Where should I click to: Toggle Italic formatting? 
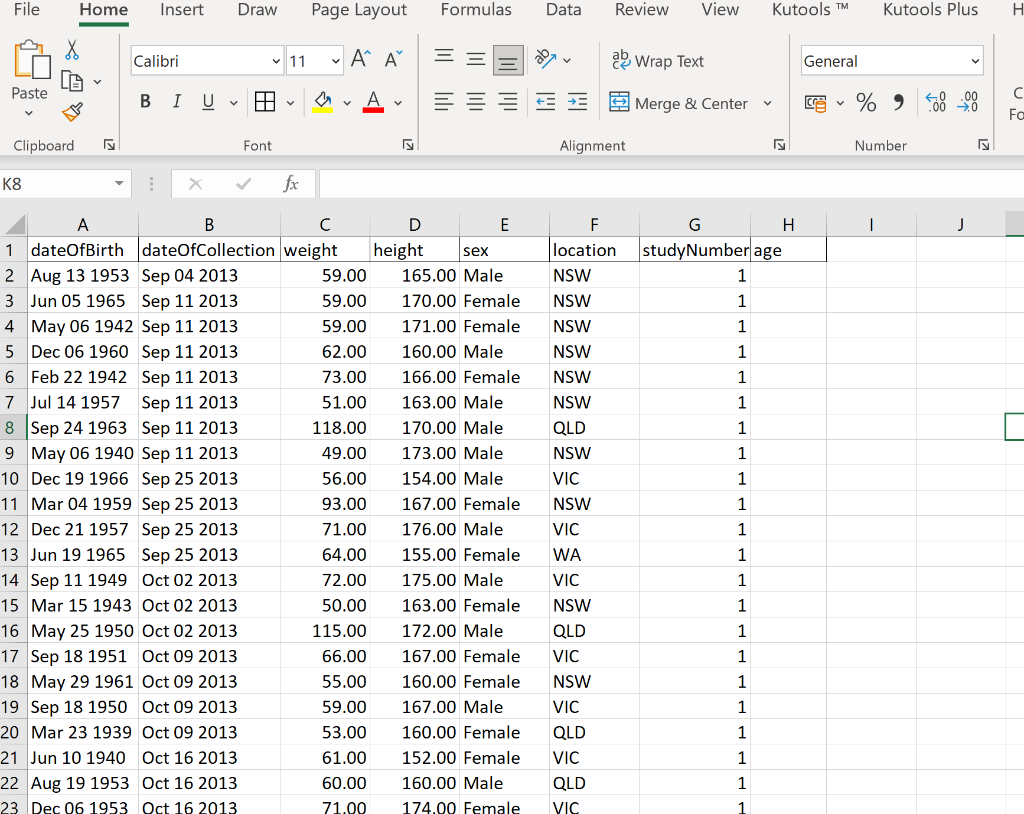(177, 102)
